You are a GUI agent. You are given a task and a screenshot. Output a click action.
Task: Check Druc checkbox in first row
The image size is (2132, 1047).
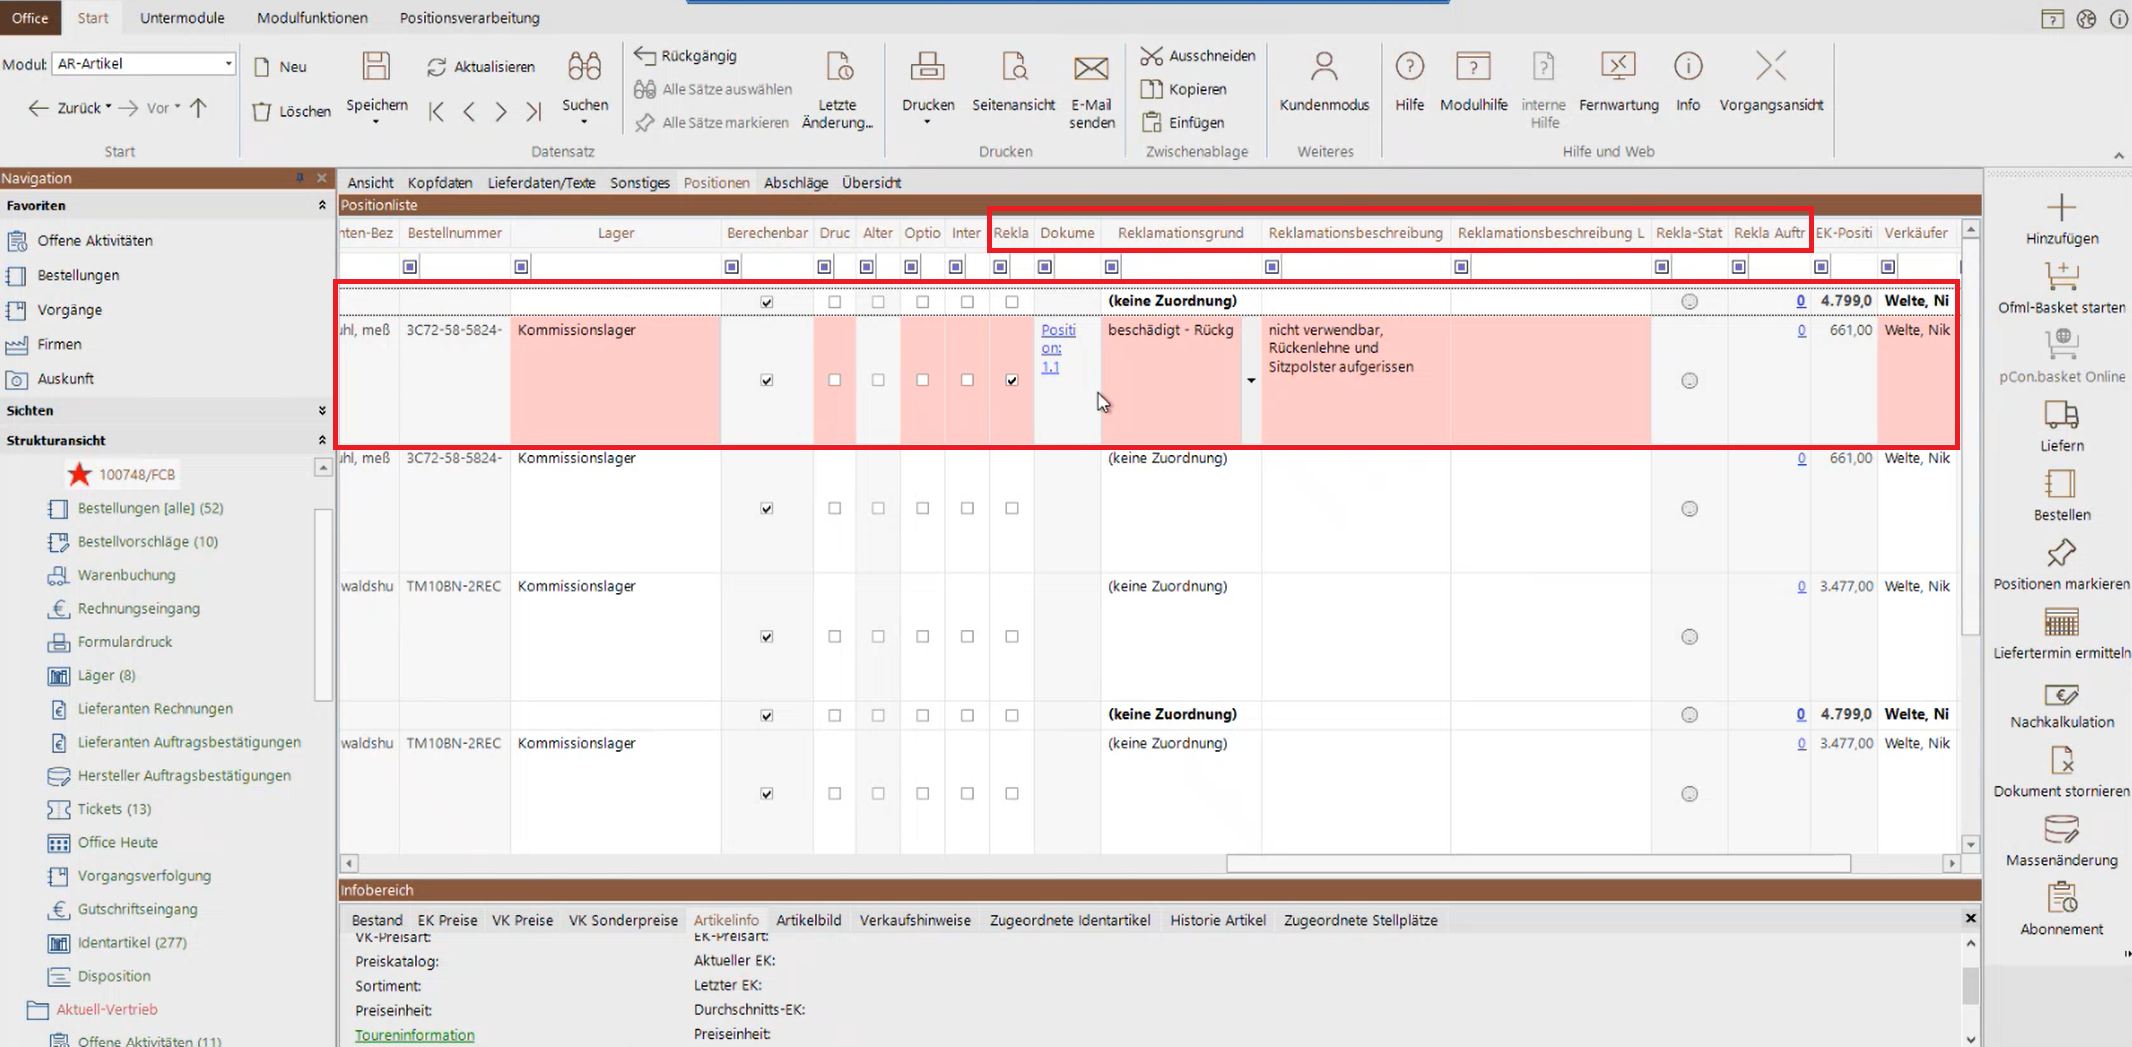pos(834,302)
